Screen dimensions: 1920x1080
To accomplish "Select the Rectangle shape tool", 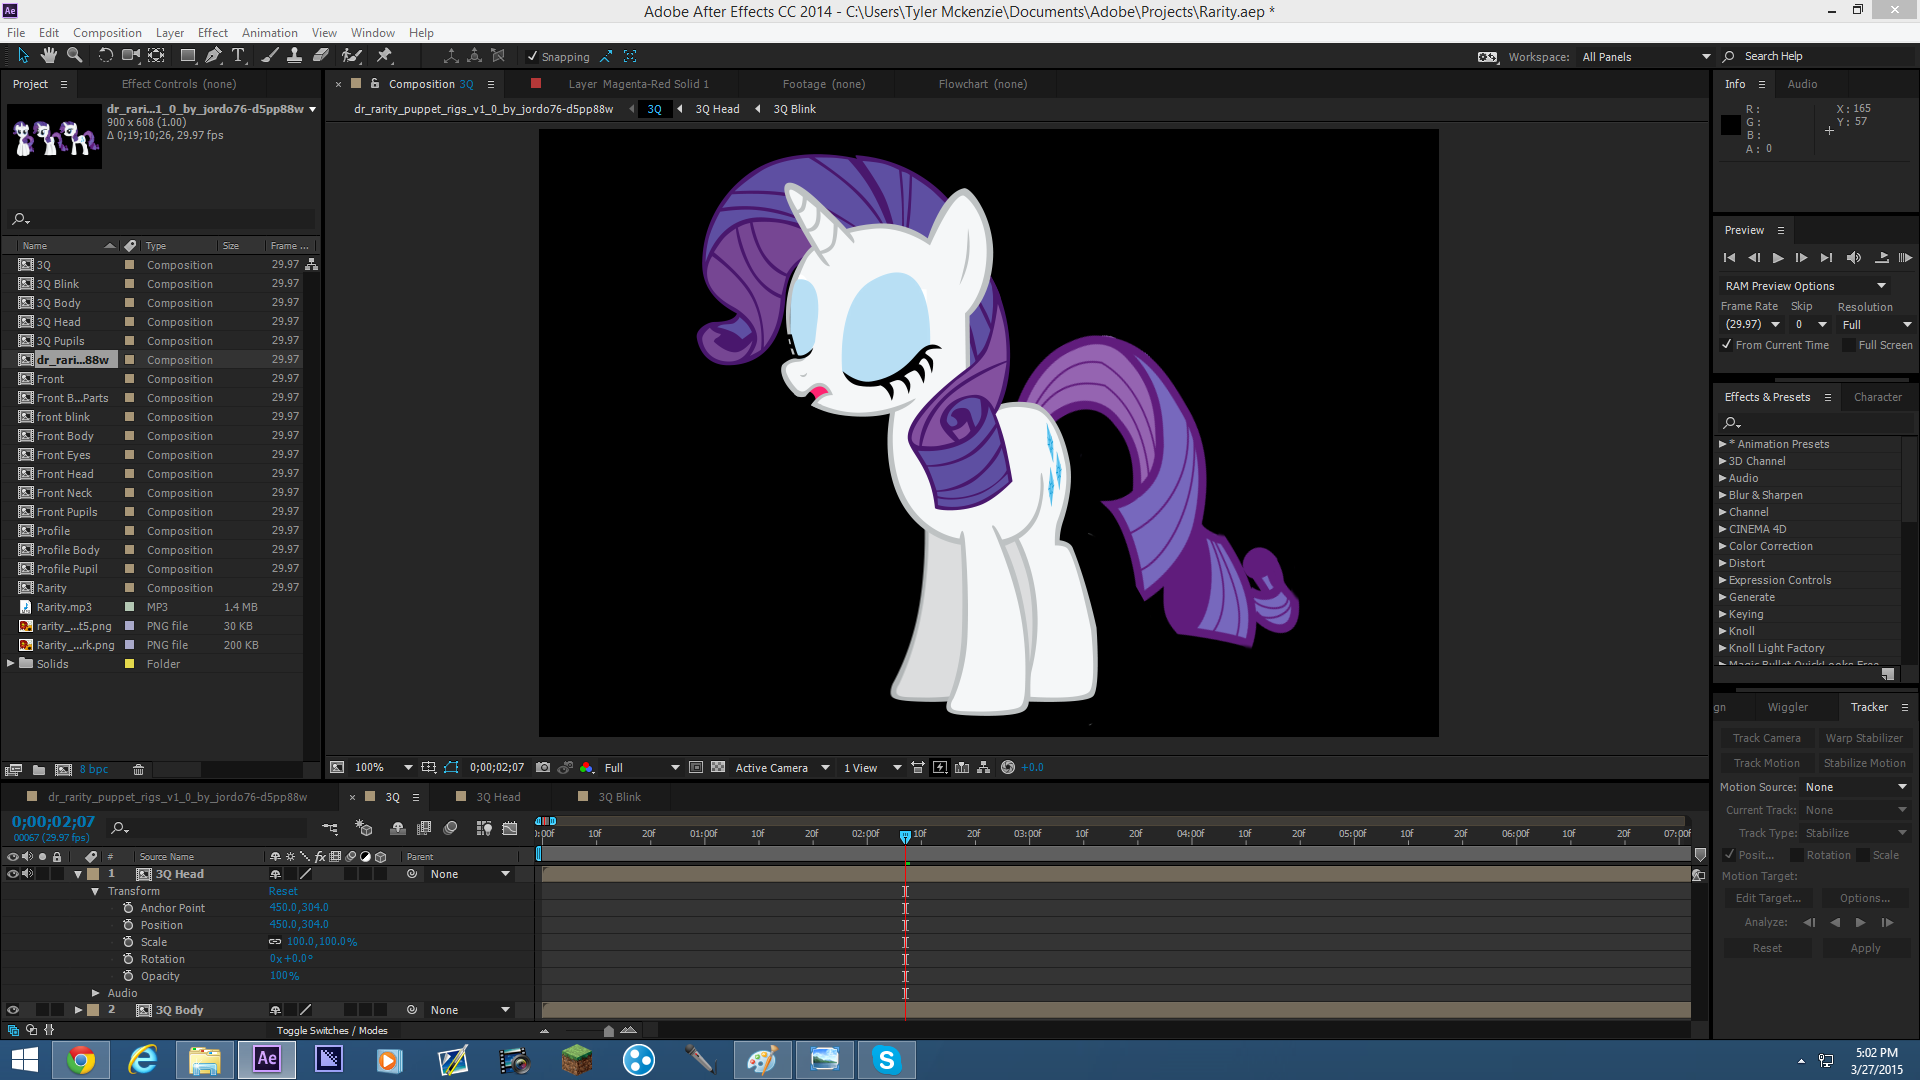I will [x=188, y=56].
